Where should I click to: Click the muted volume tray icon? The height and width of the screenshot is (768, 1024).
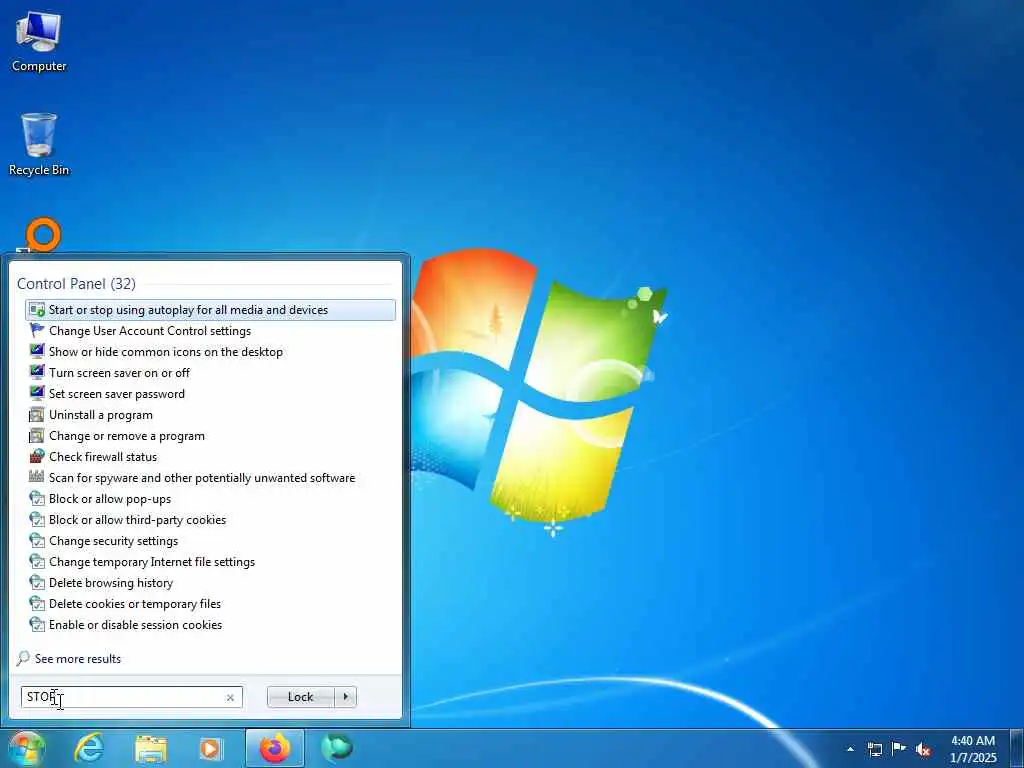tap(923, 750)
